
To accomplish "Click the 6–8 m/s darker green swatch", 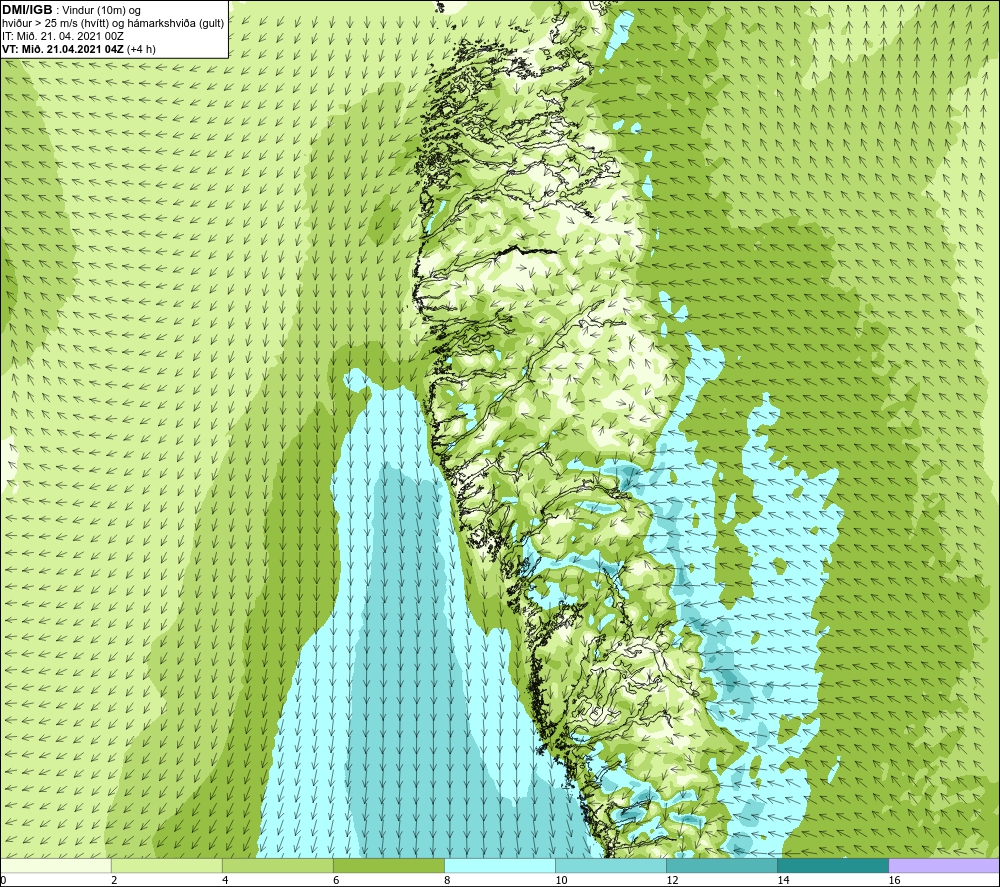I will (x=389, y=865).
